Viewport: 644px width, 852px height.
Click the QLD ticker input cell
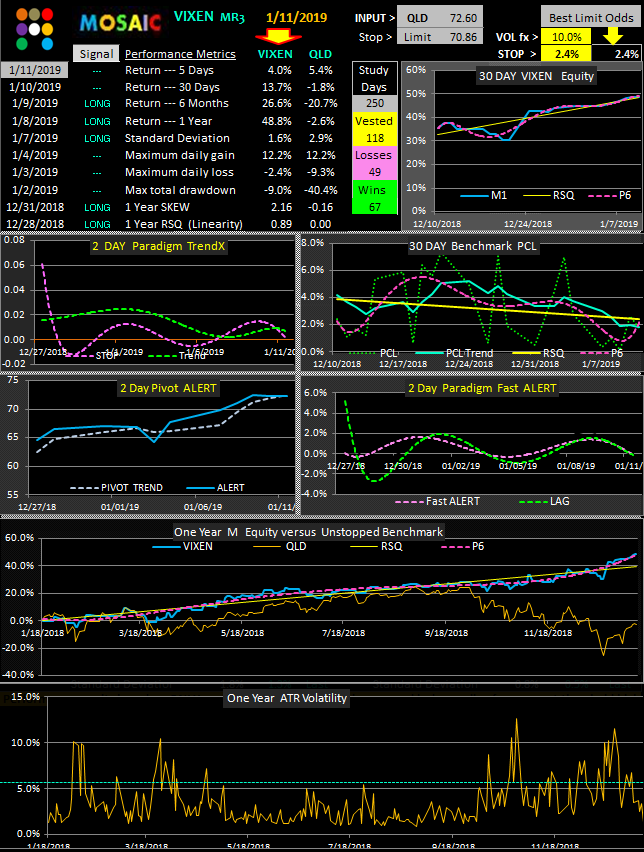click(x=417, y=18)
